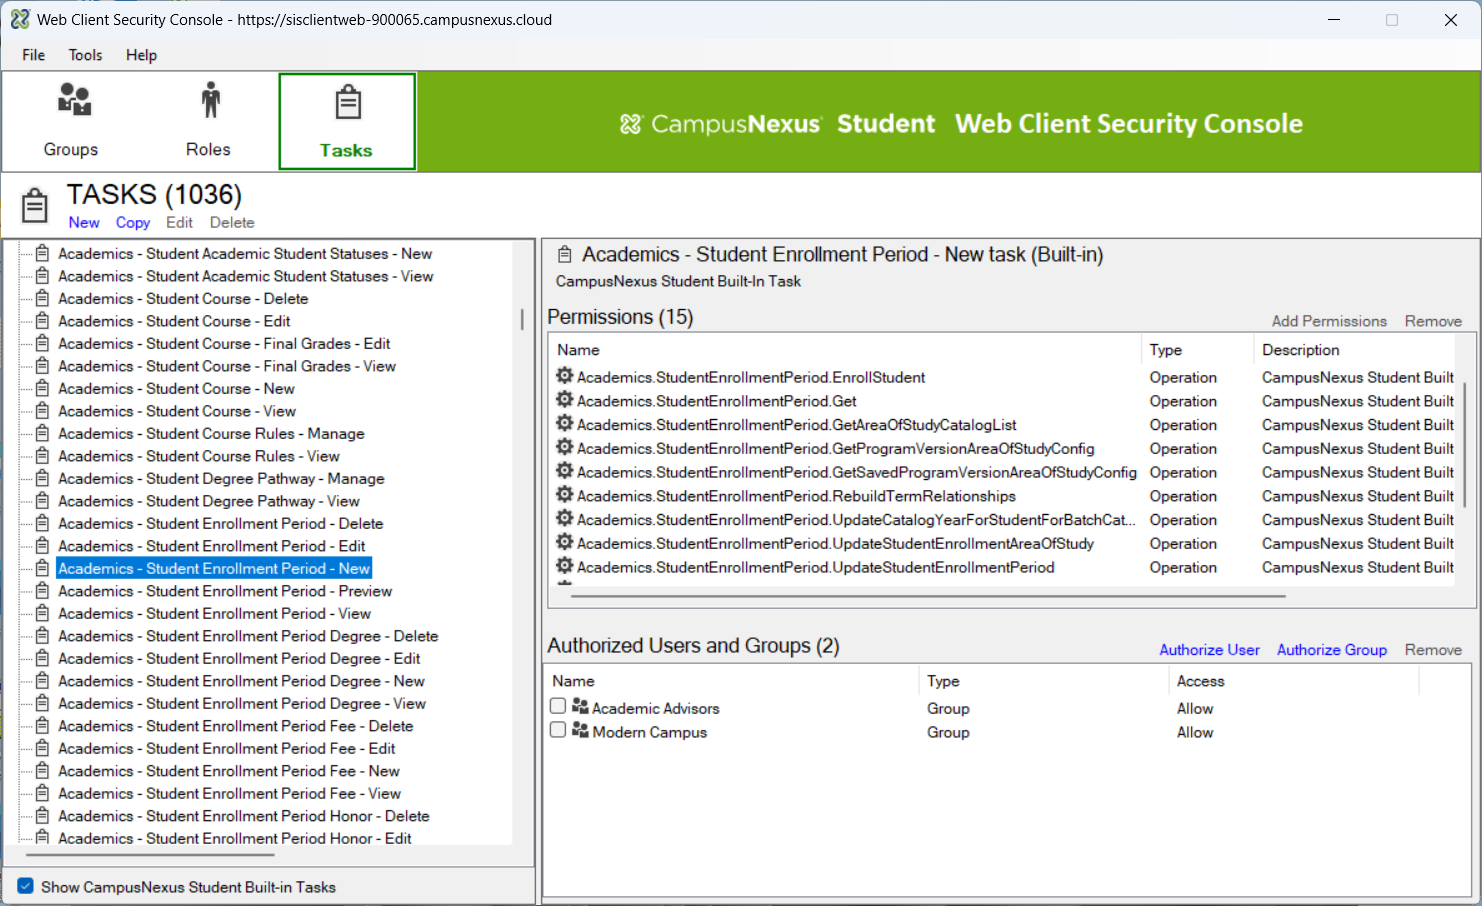Click the app logo in the title bar
The image size is (1482, 906).
pos(20,19)
